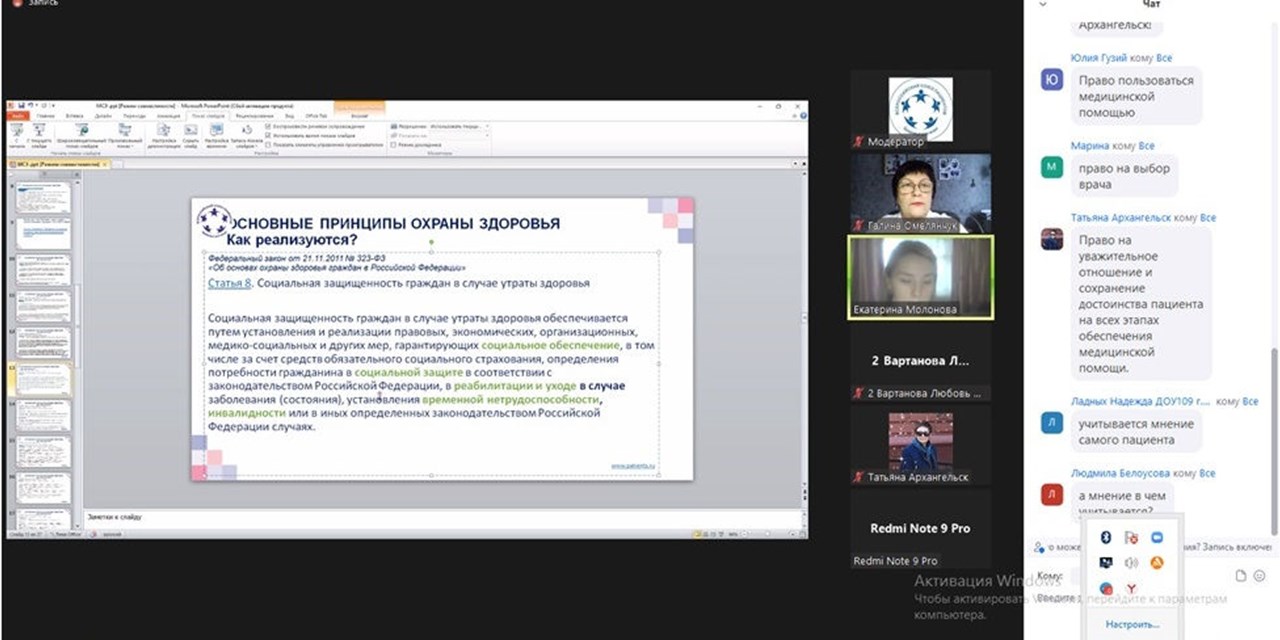The width and height of the screenshot is (1280, 640).
Task: Click the Yandex Browser tray icon
Action: point(1132,588)
